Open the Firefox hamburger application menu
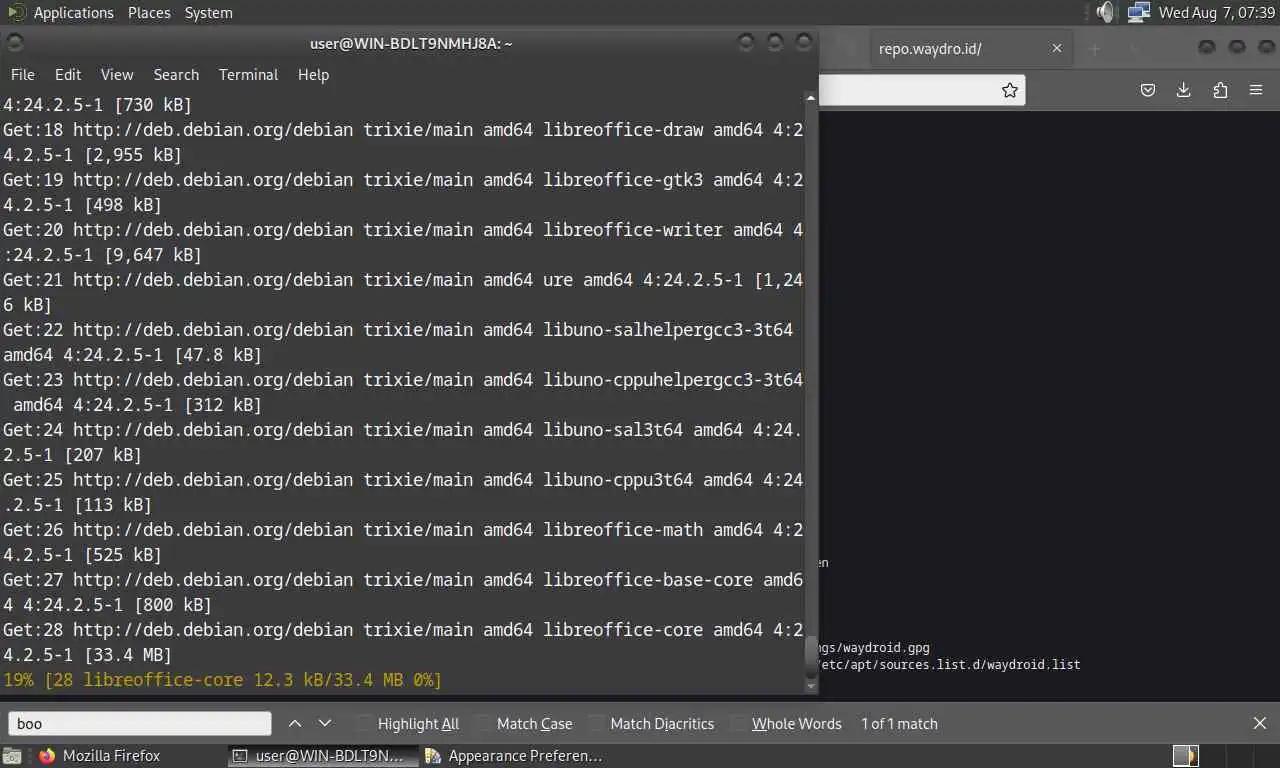Viewport: 1280px width, 768px height. [1256, 90]
